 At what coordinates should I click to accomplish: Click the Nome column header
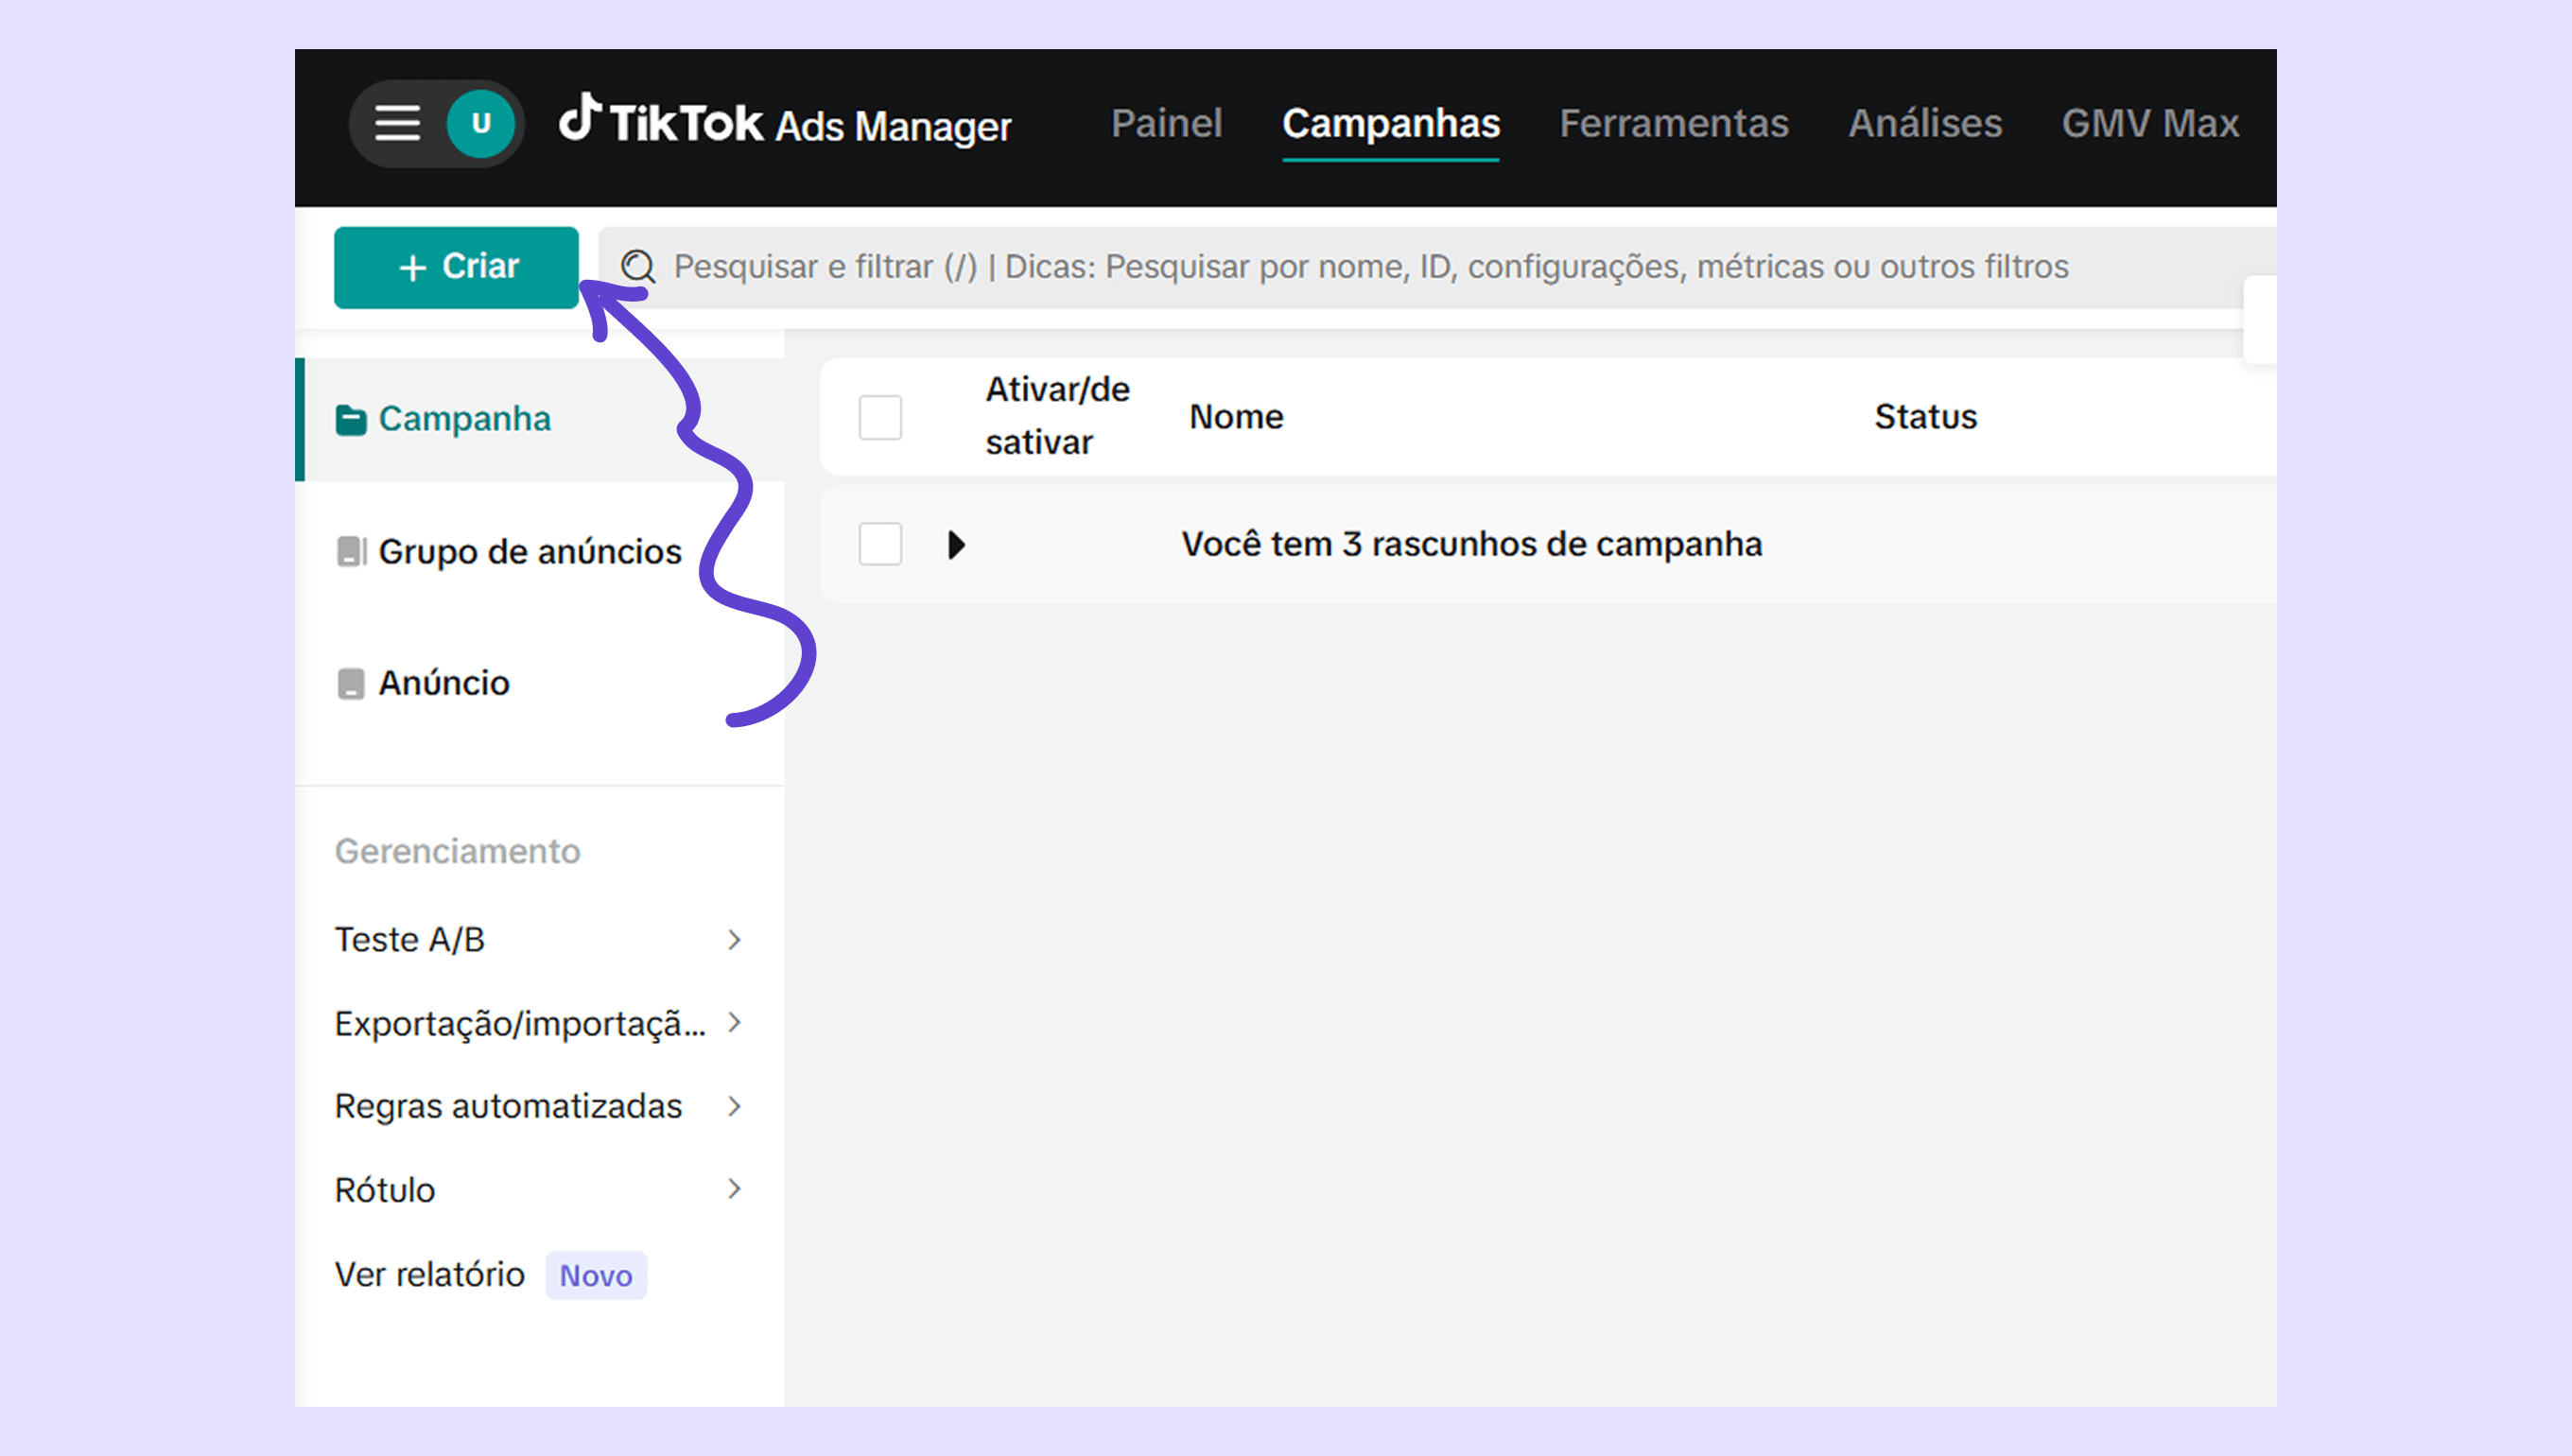coord(1236,416)
